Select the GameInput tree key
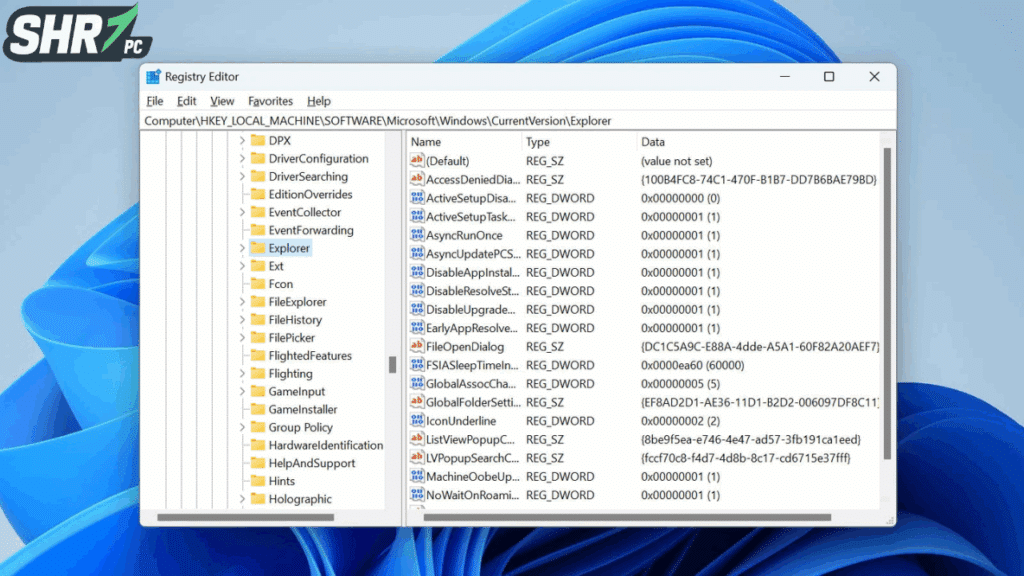Image resolution: width=1024 pixels, height=576 pixels. (296, 391)
